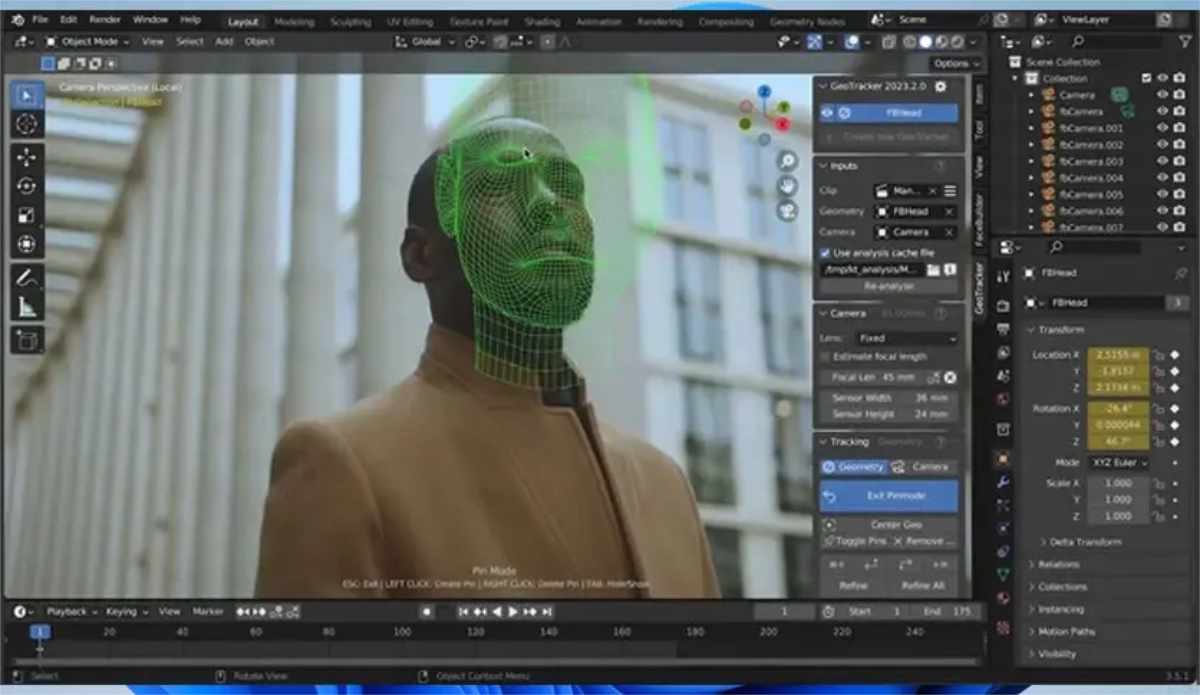Click the Center Geo button
The height and width of the screenshot is (695, 1200).
click(889, 524)
